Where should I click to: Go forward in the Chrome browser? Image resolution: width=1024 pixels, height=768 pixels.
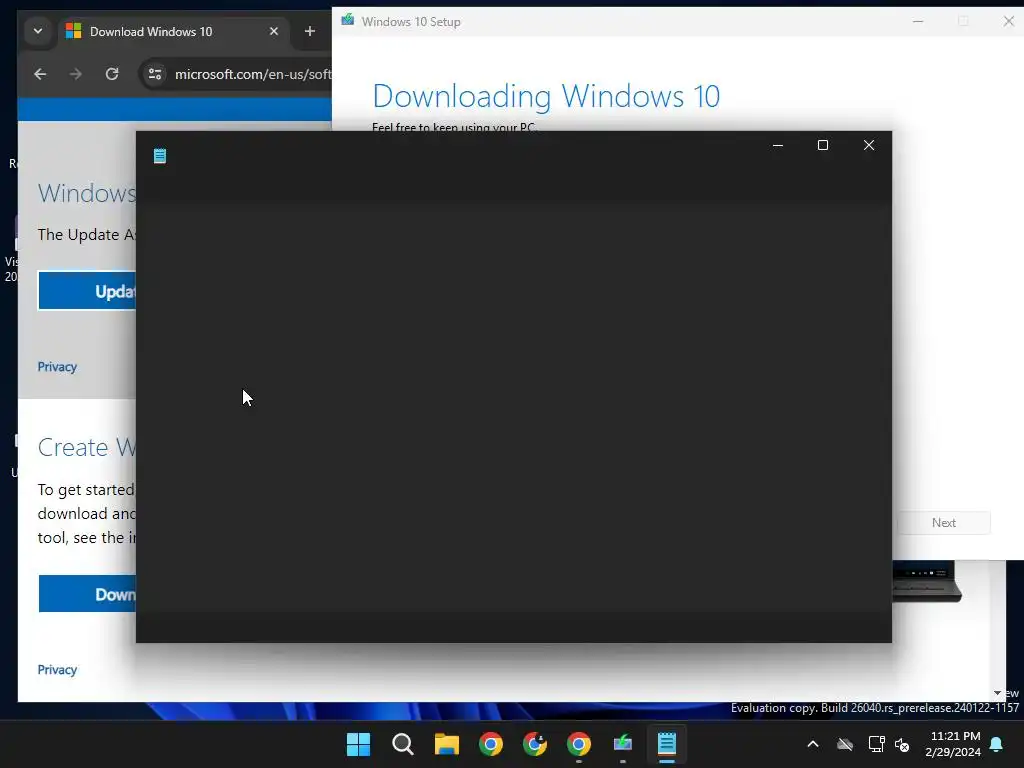tap(76, 74)
